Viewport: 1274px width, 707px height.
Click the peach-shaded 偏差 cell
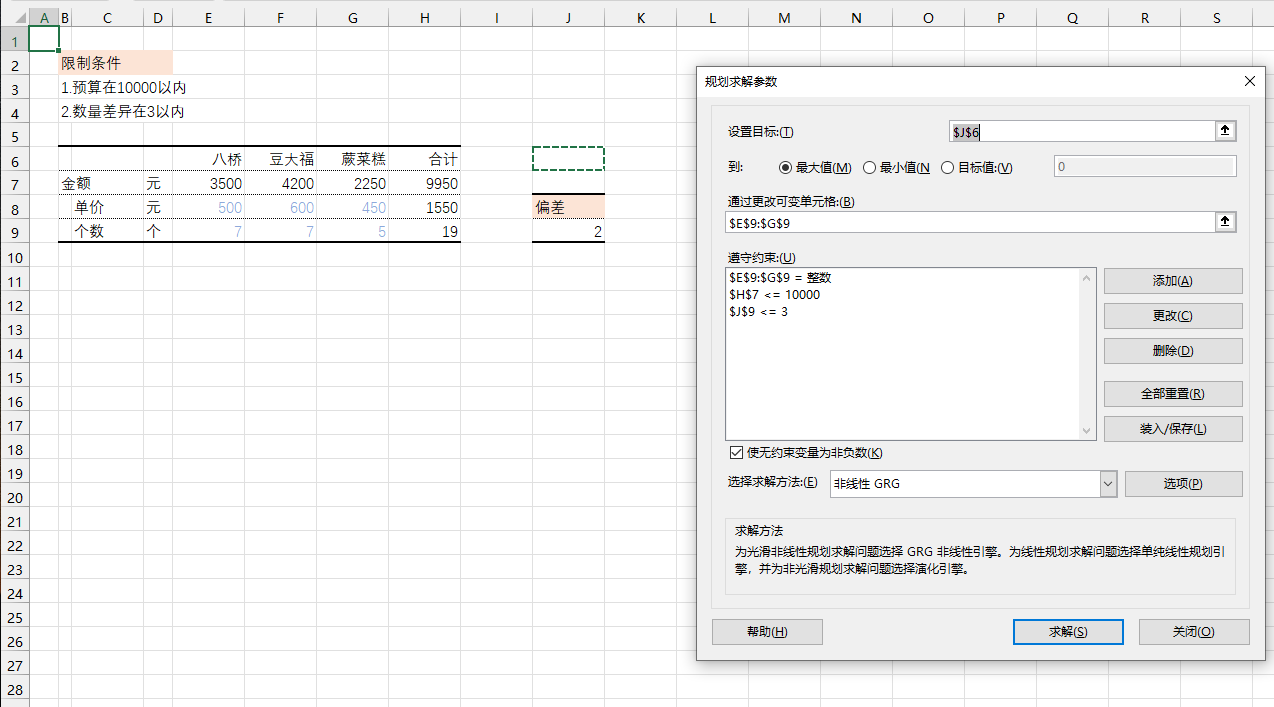tap(568, 207)
